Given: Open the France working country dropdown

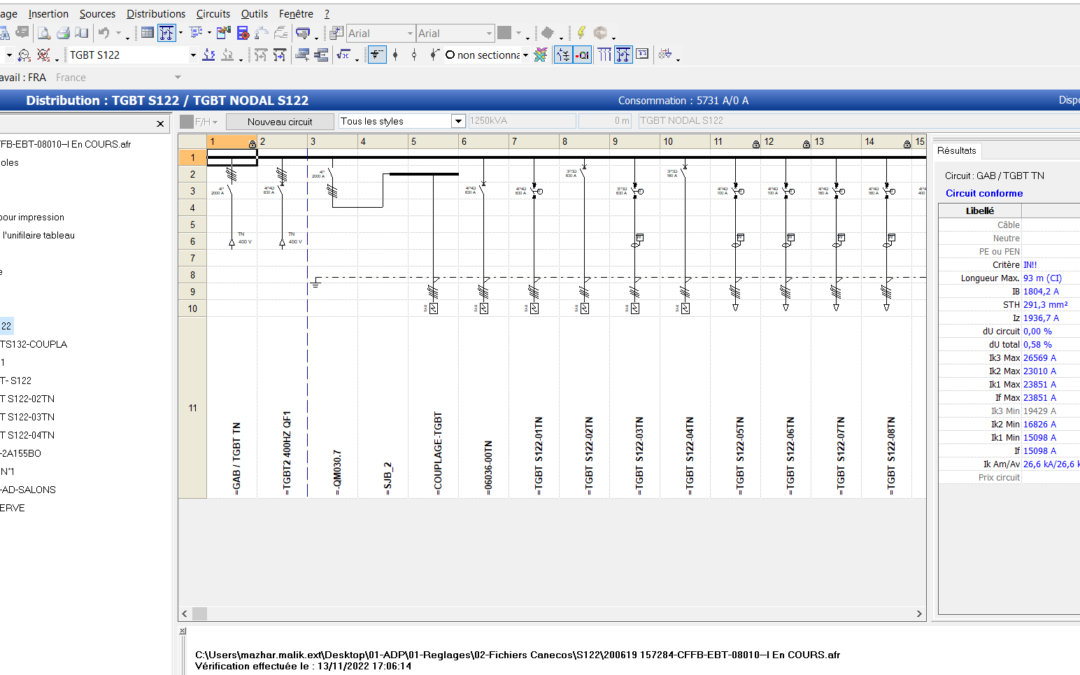Looking at the screenshot, I should pyautogui.click(x=178, y=77).
